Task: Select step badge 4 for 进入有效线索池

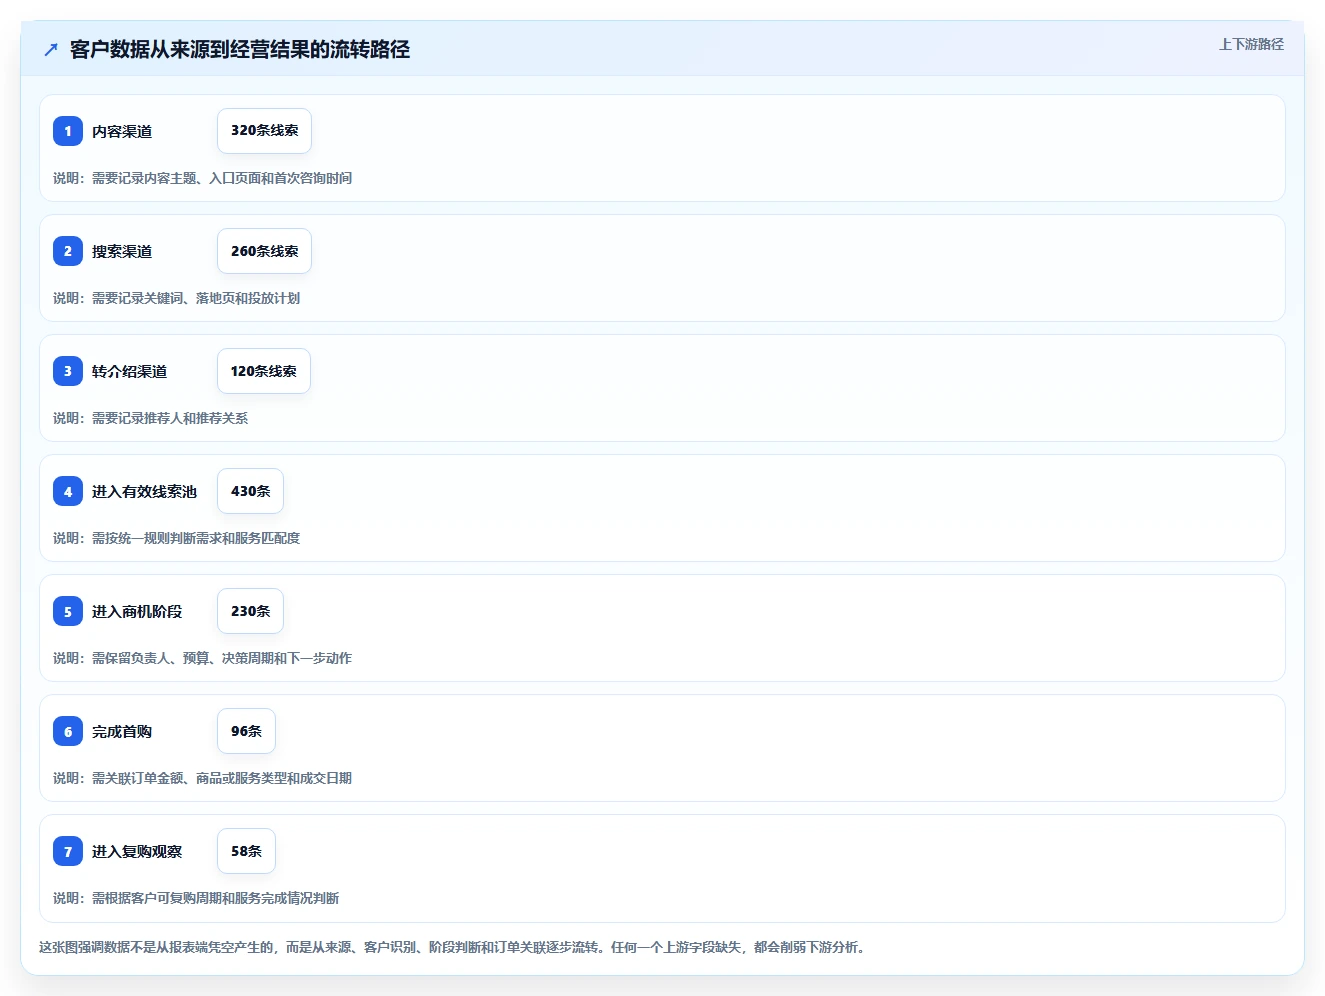Action: coord(68,491)
